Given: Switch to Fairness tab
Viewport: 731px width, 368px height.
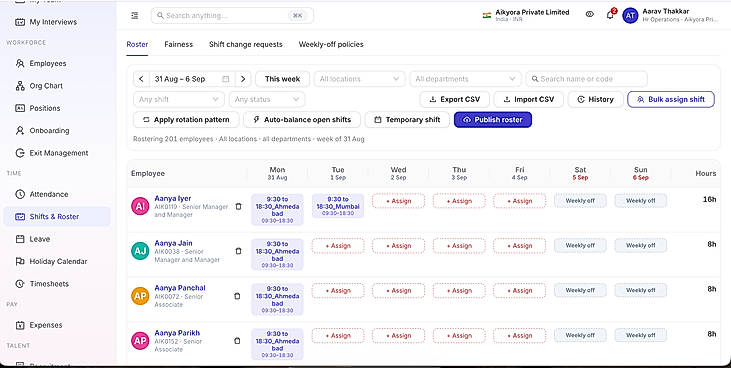Looking at the screenshot, I should [179, 44].
